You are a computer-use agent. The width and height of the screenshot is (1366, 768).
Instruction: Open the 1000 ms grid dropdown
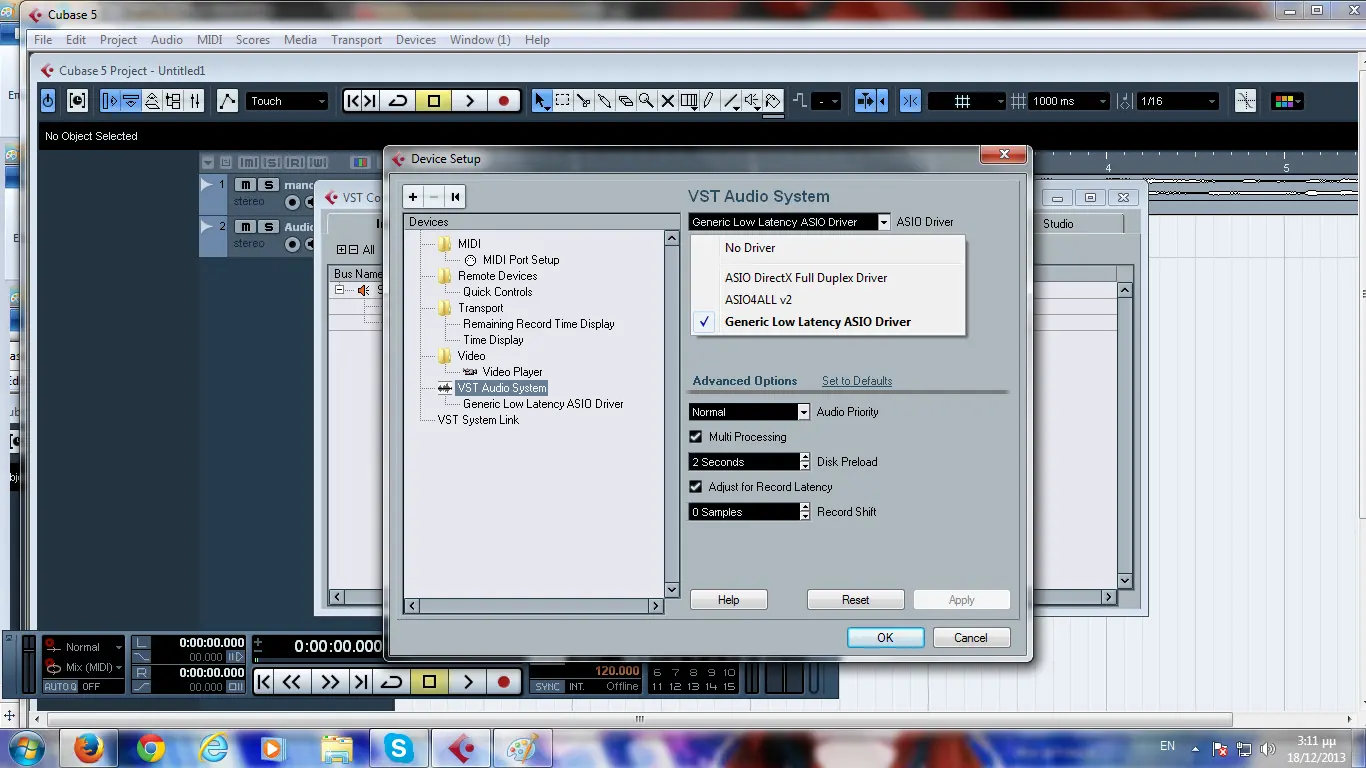1070,101
